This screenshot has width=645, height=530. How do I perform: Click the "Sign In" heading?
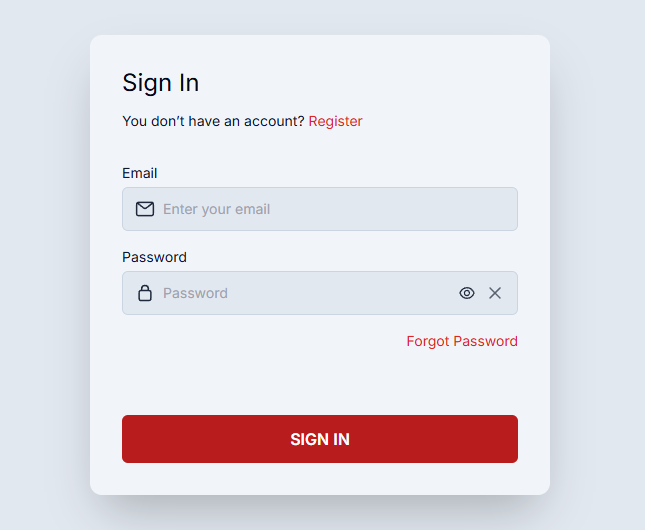coord(160,83)
